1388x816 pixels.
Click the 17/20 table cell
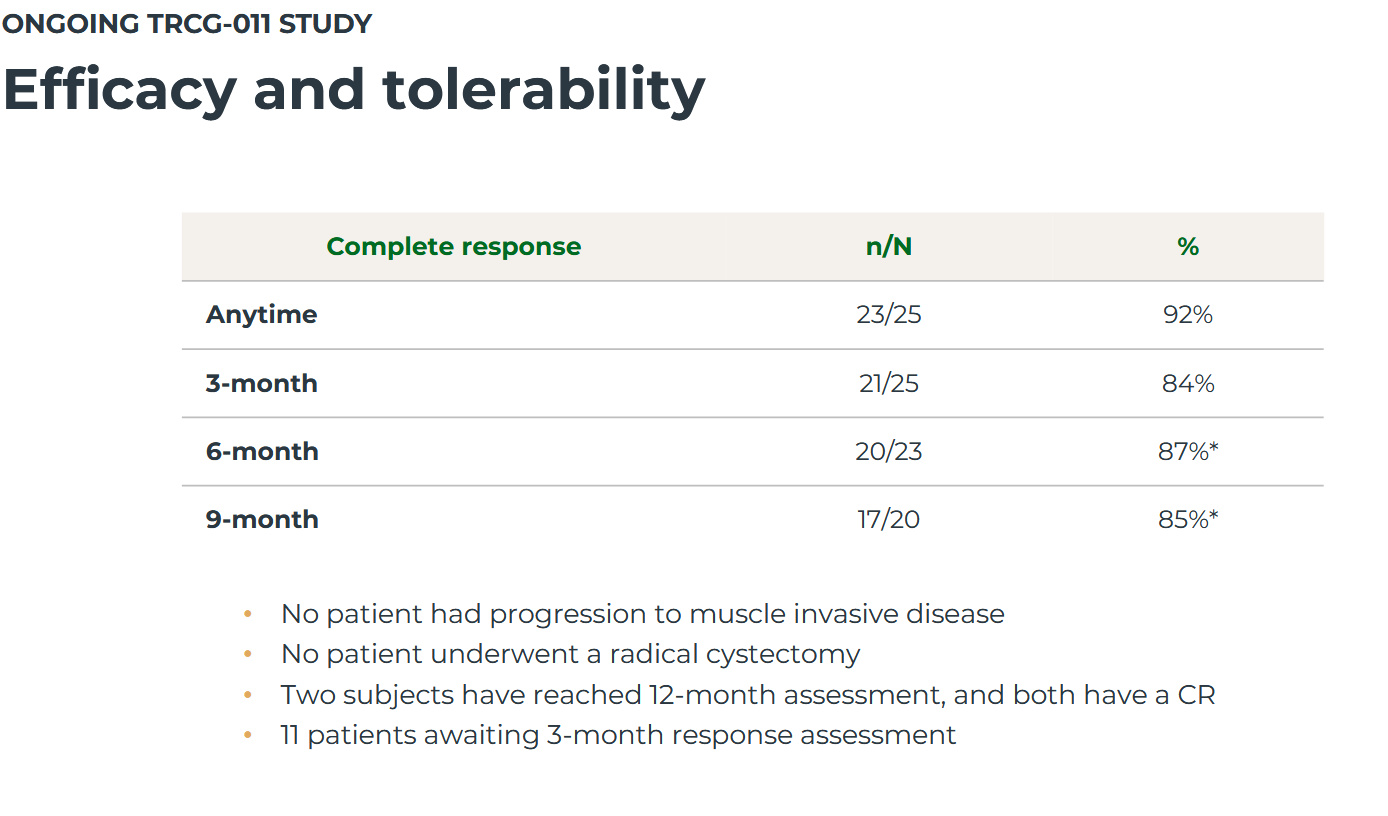click(888, 520)
